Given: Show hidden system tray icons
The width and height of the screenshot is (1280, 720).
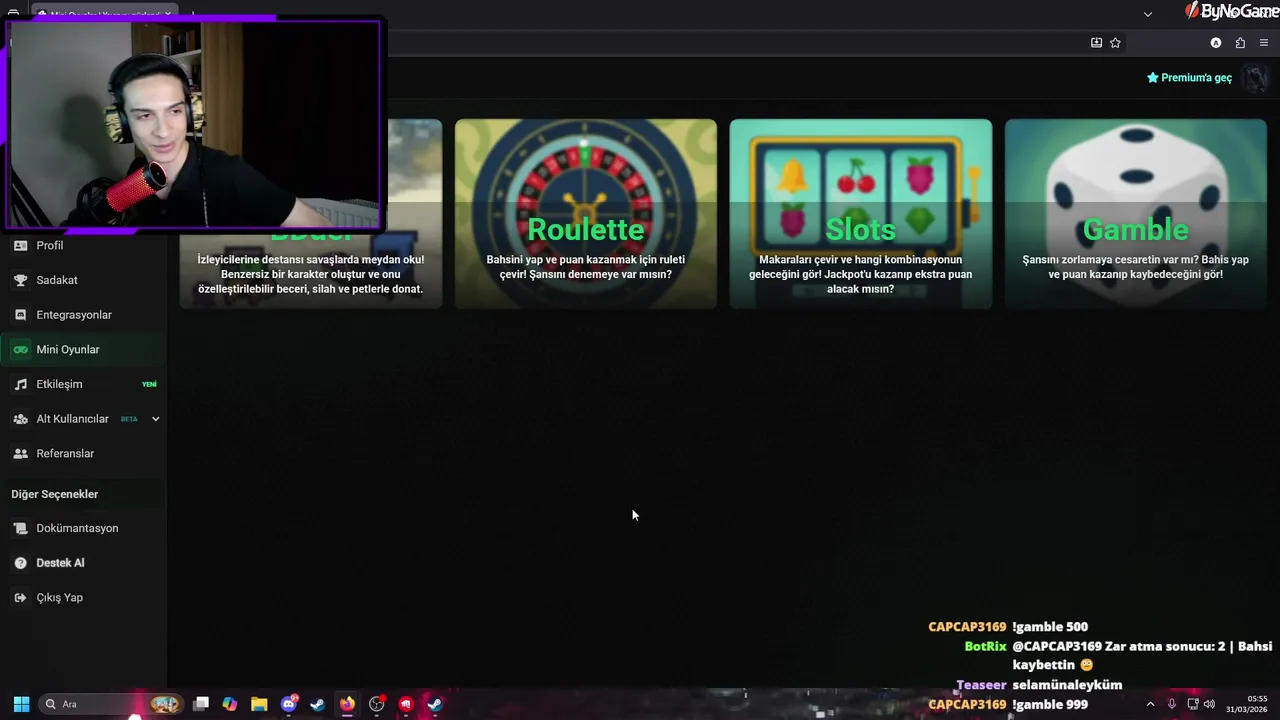Looking at the screenshot, I should coord(1150,704).
